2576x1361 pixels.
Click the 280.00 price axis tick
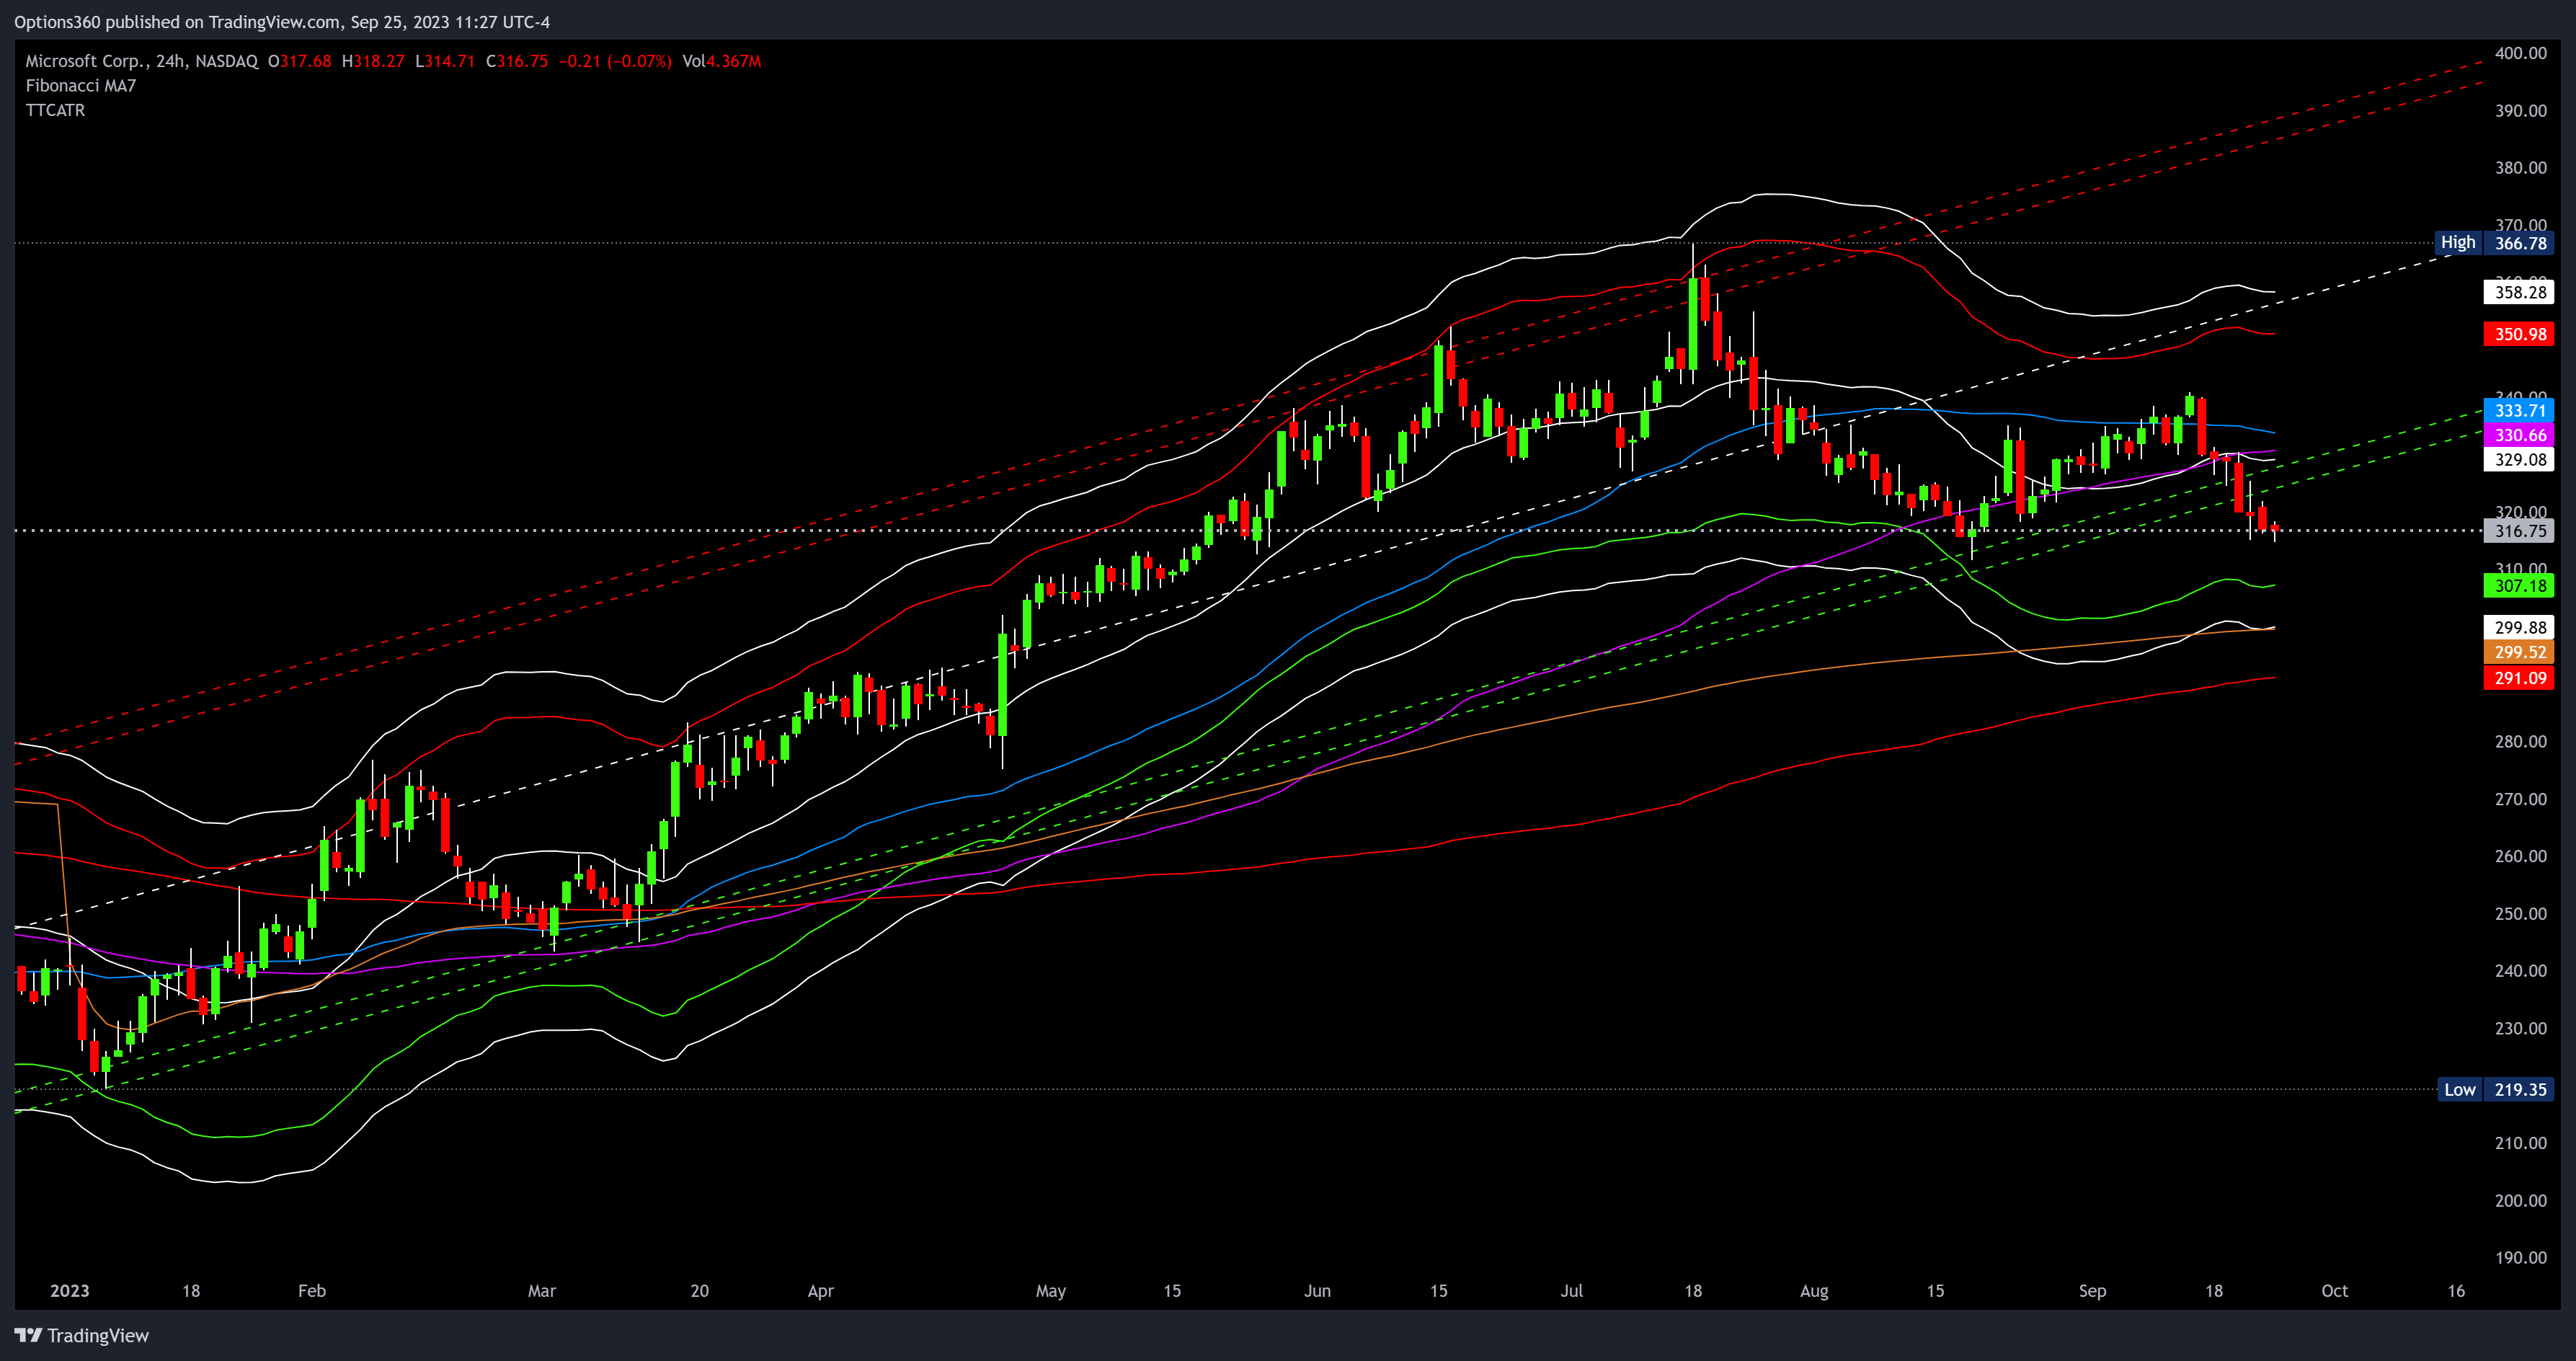click(x=2520, y=741)
